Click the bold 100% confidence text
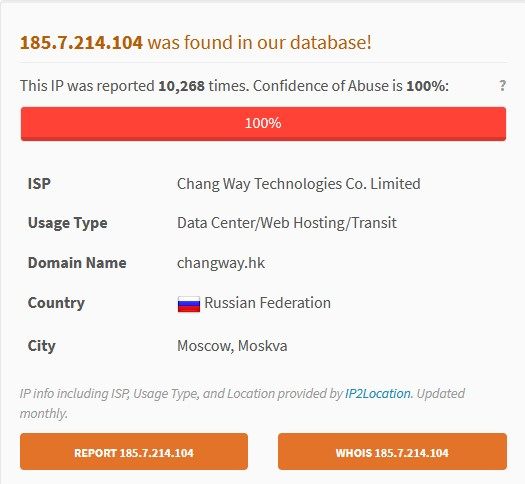This screenshot has height=484, width=525. click(x=426, y=86)
